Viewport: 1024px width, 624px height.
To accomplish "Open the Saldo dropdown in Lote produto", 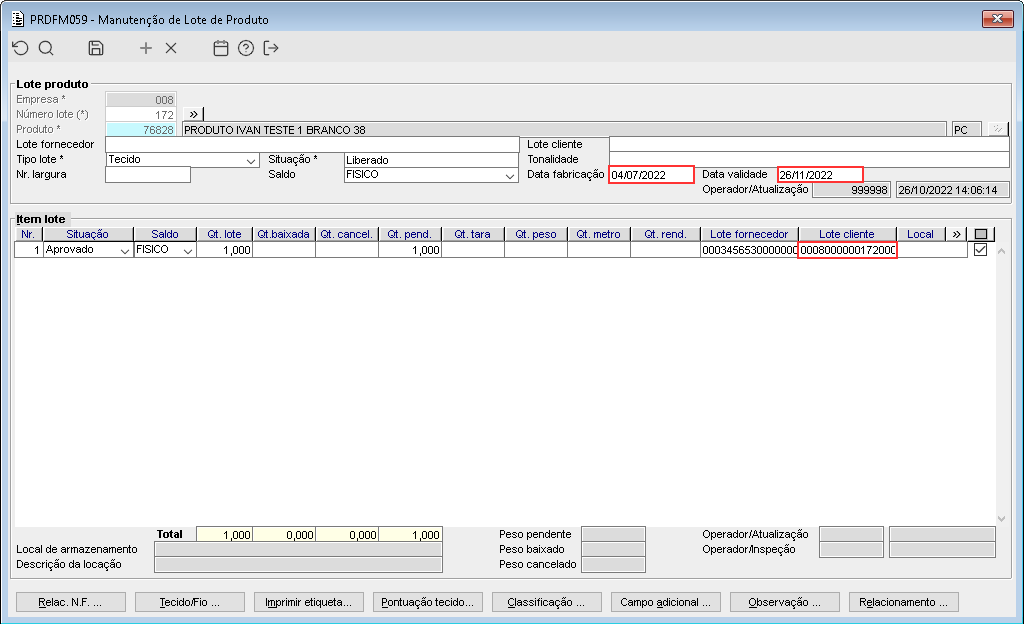I will (x=509, y=176).
